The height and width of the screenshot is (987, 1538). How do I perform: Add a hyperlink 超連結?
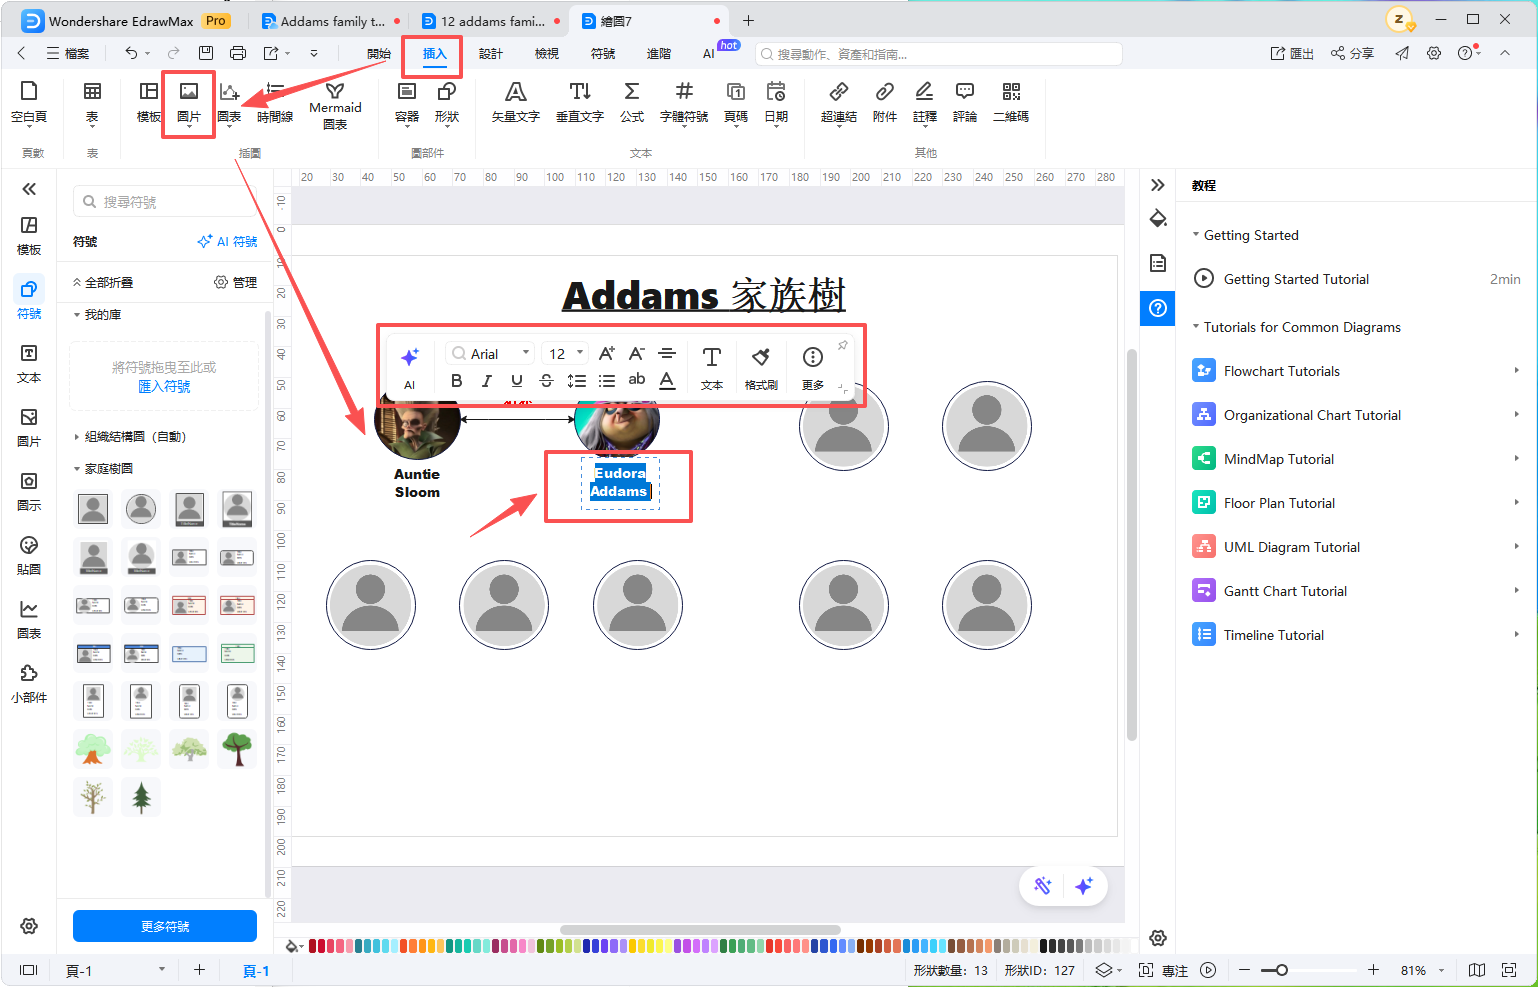coord(839,102)
